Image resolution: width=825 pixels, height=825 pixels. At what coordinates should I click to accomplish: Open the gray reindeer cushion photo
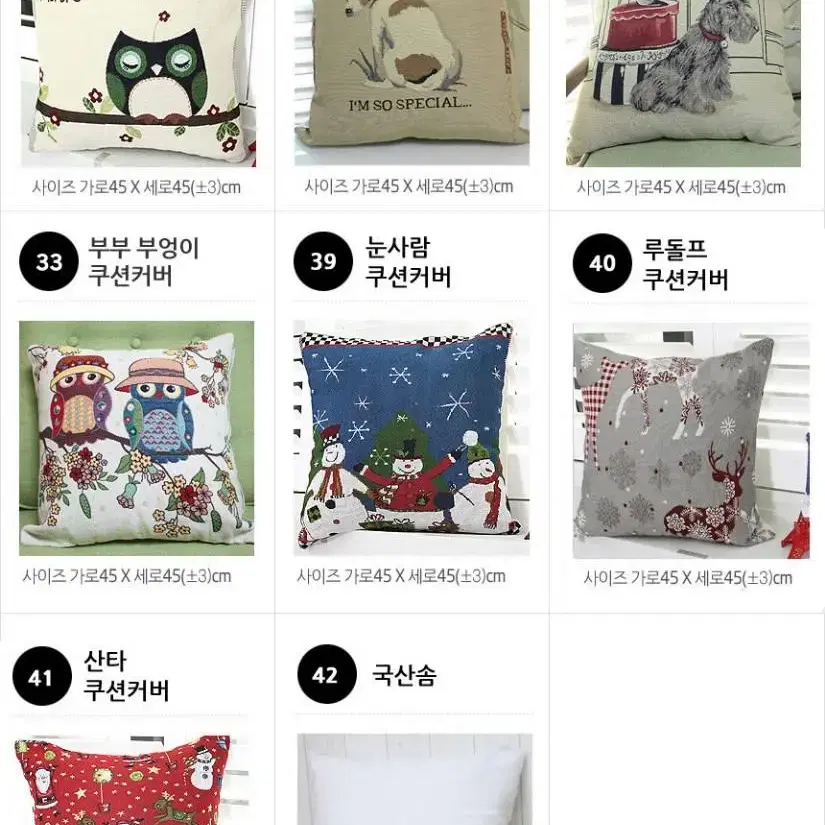click(691, 441)
